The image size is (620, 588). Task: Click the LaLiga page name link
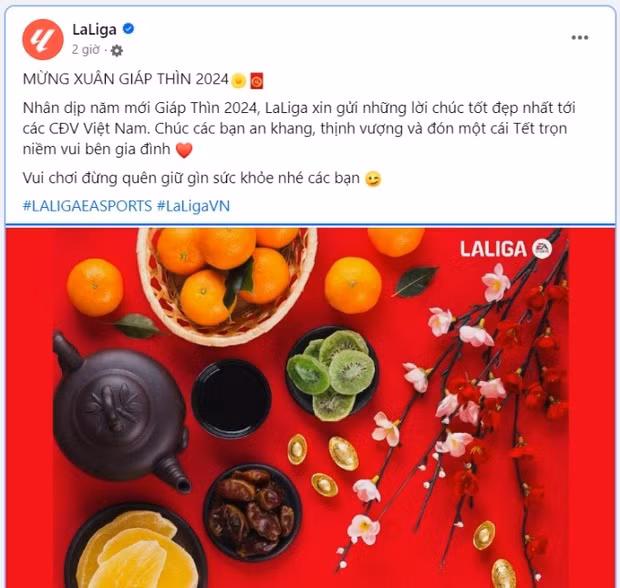94,29
